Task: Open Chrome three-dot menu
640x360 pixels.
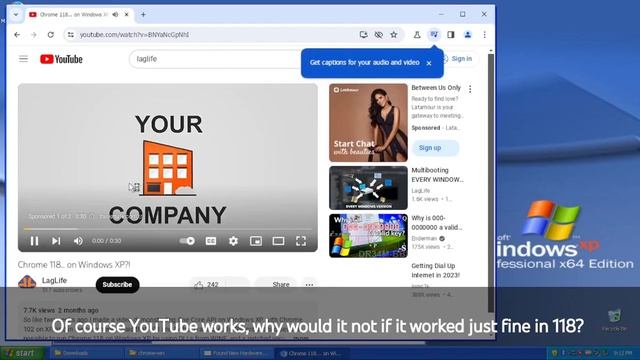Action: click(484, 35)
